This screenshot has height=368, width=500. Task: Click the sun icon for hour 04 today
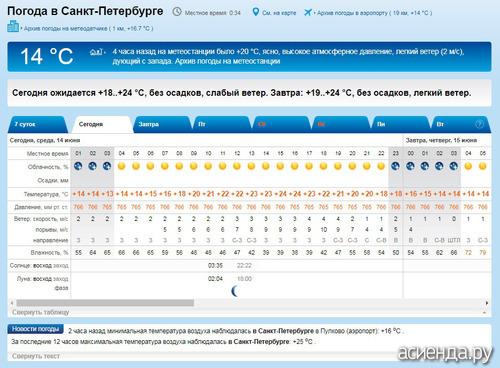122,166
